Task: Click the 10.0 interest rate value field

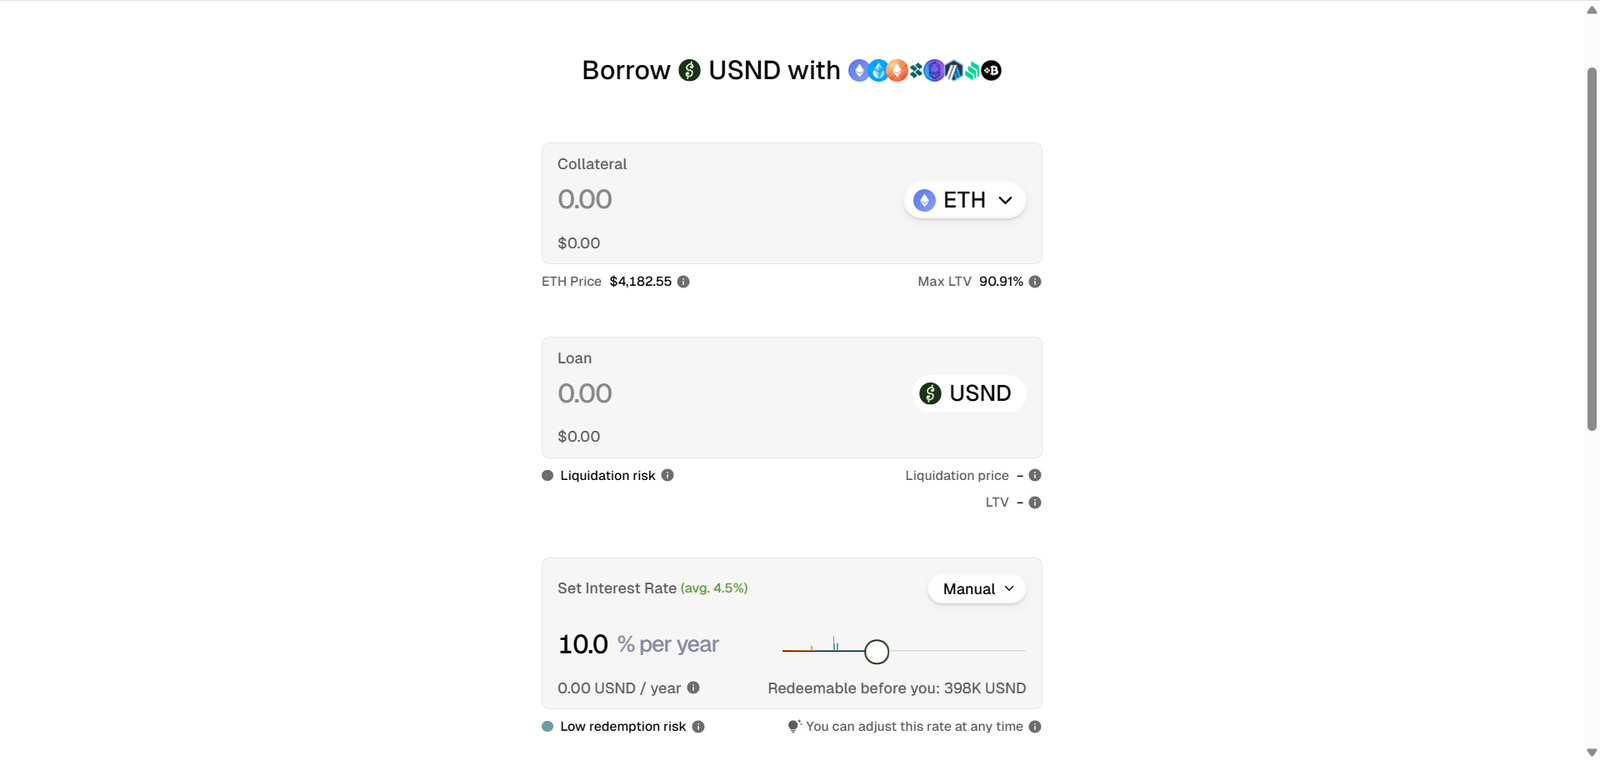Action: [x=584, y=645]
